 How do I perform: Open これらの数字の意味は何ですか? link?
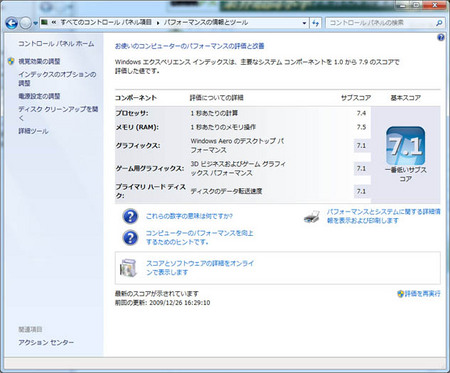click(x=189, y=216)
